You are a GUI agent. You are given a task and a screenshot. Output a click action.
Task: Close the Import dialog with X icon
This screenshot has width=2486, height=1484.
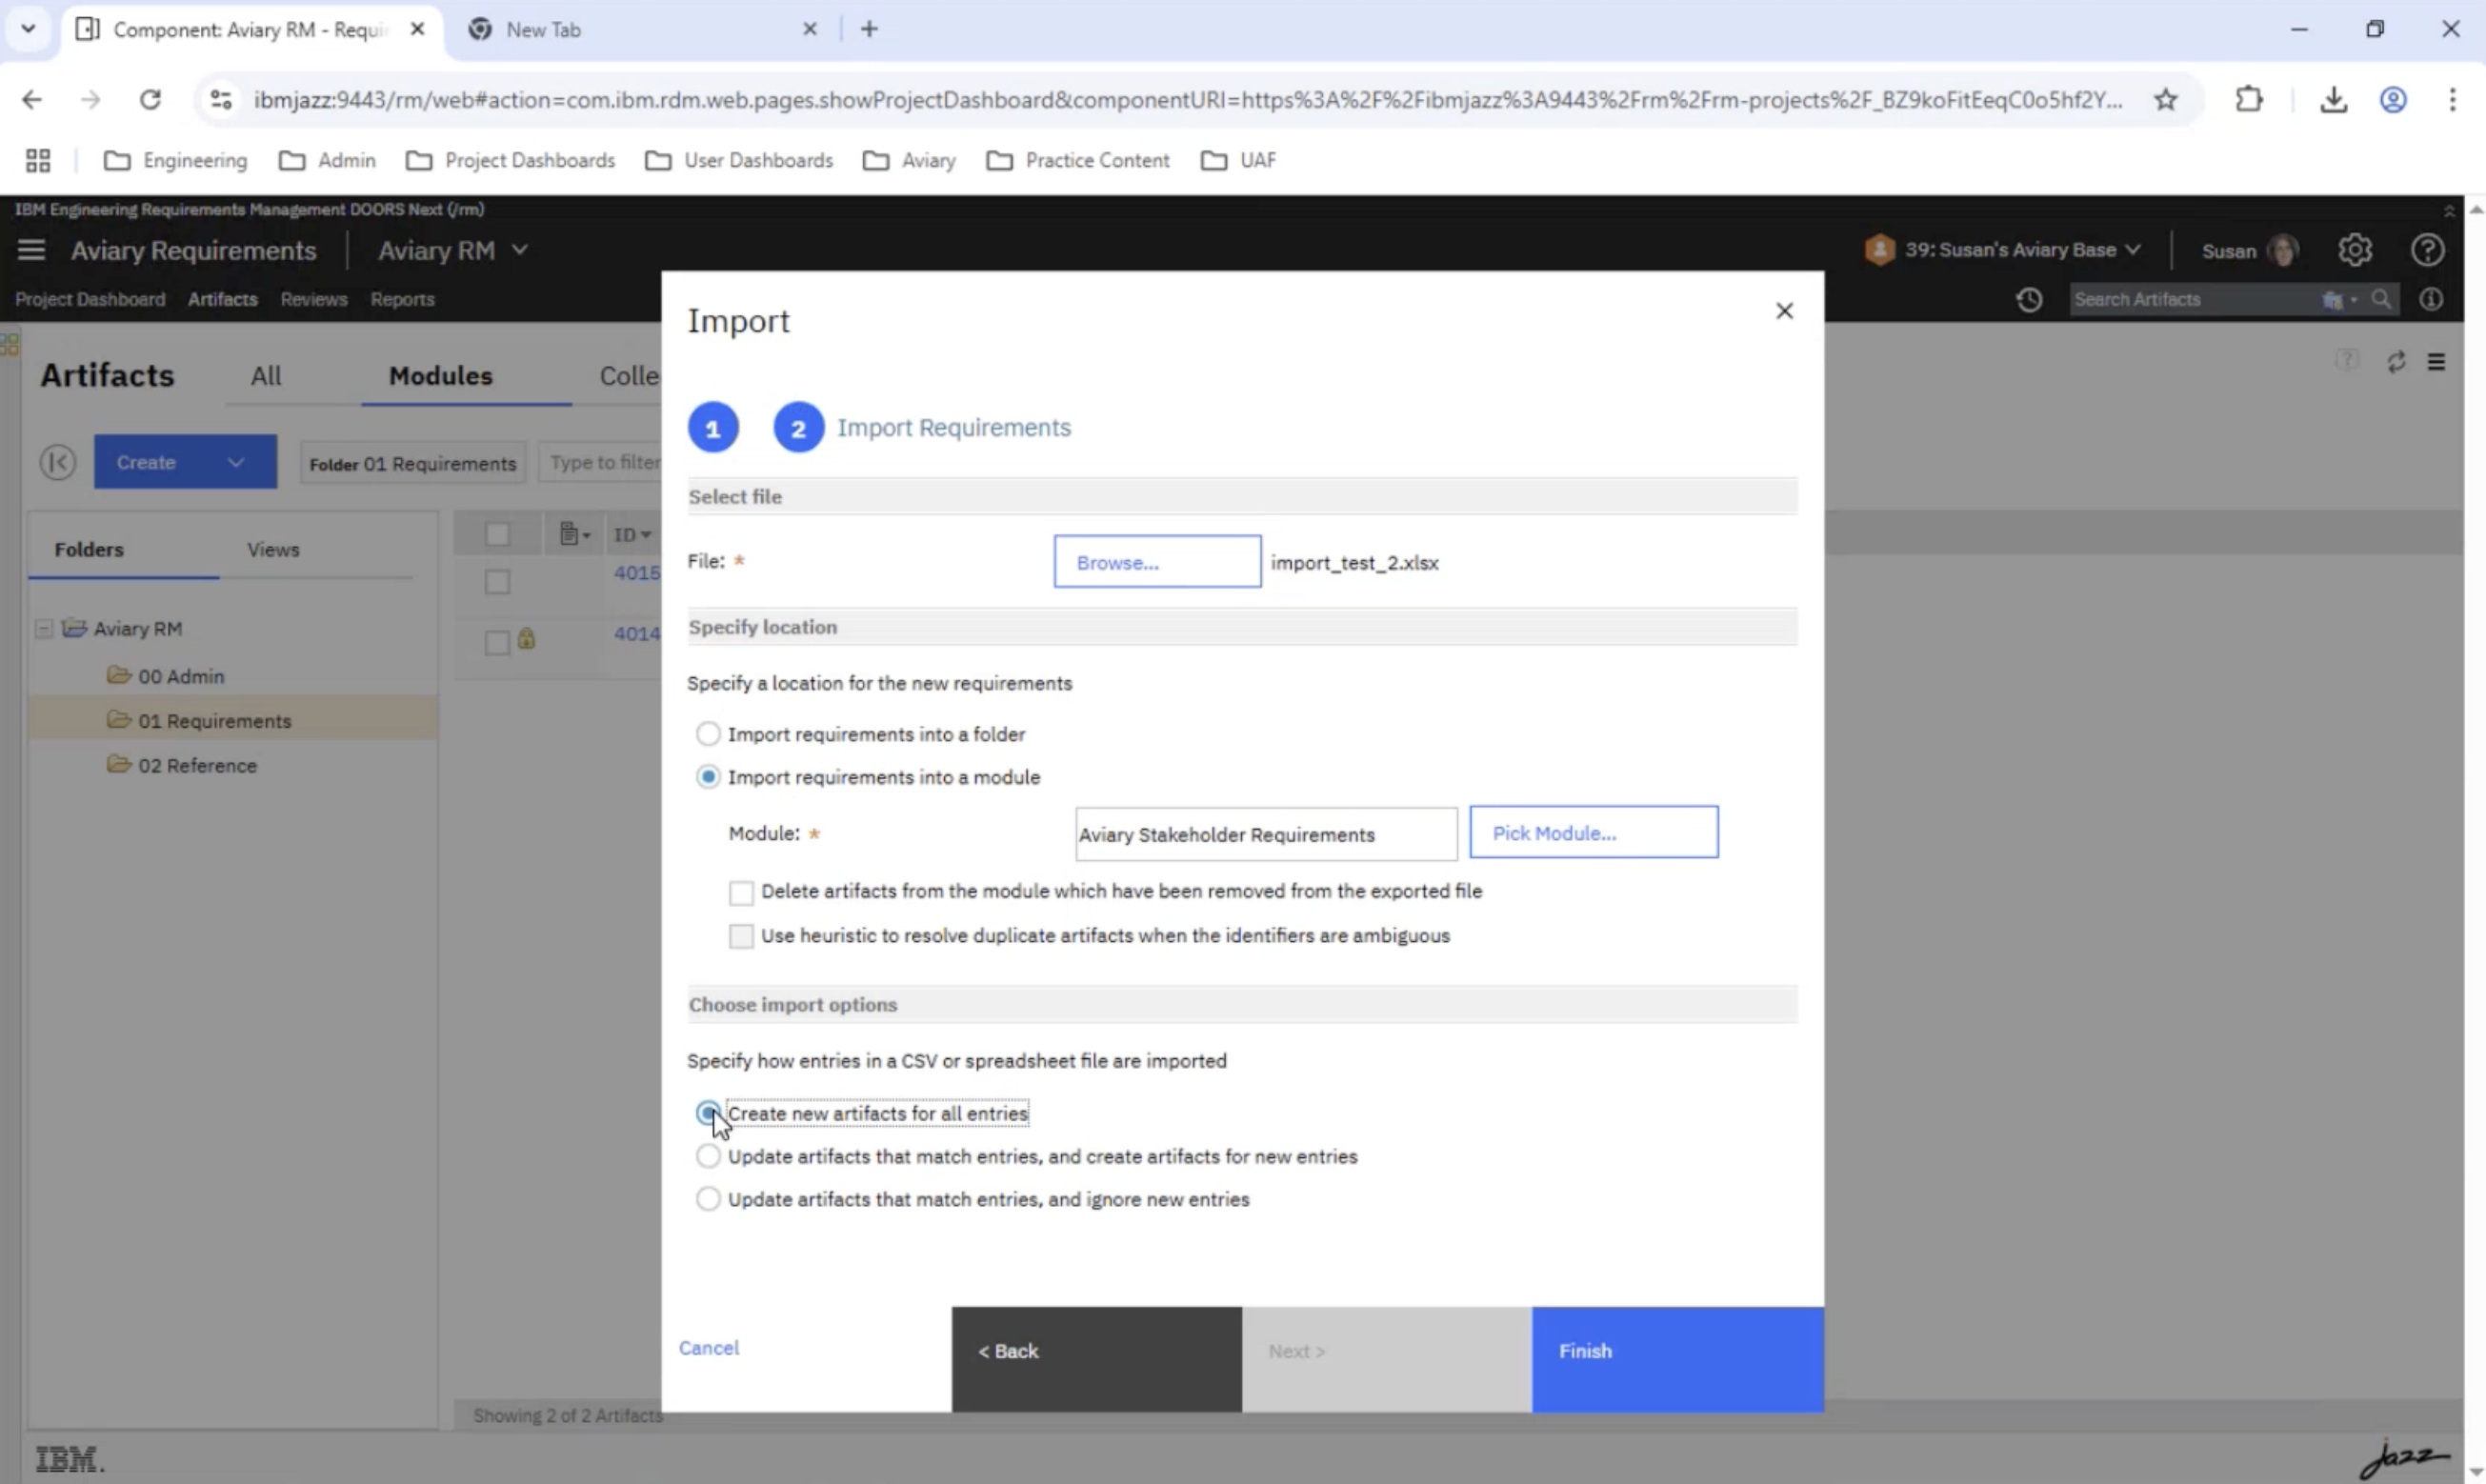(x=1783, y=311)
